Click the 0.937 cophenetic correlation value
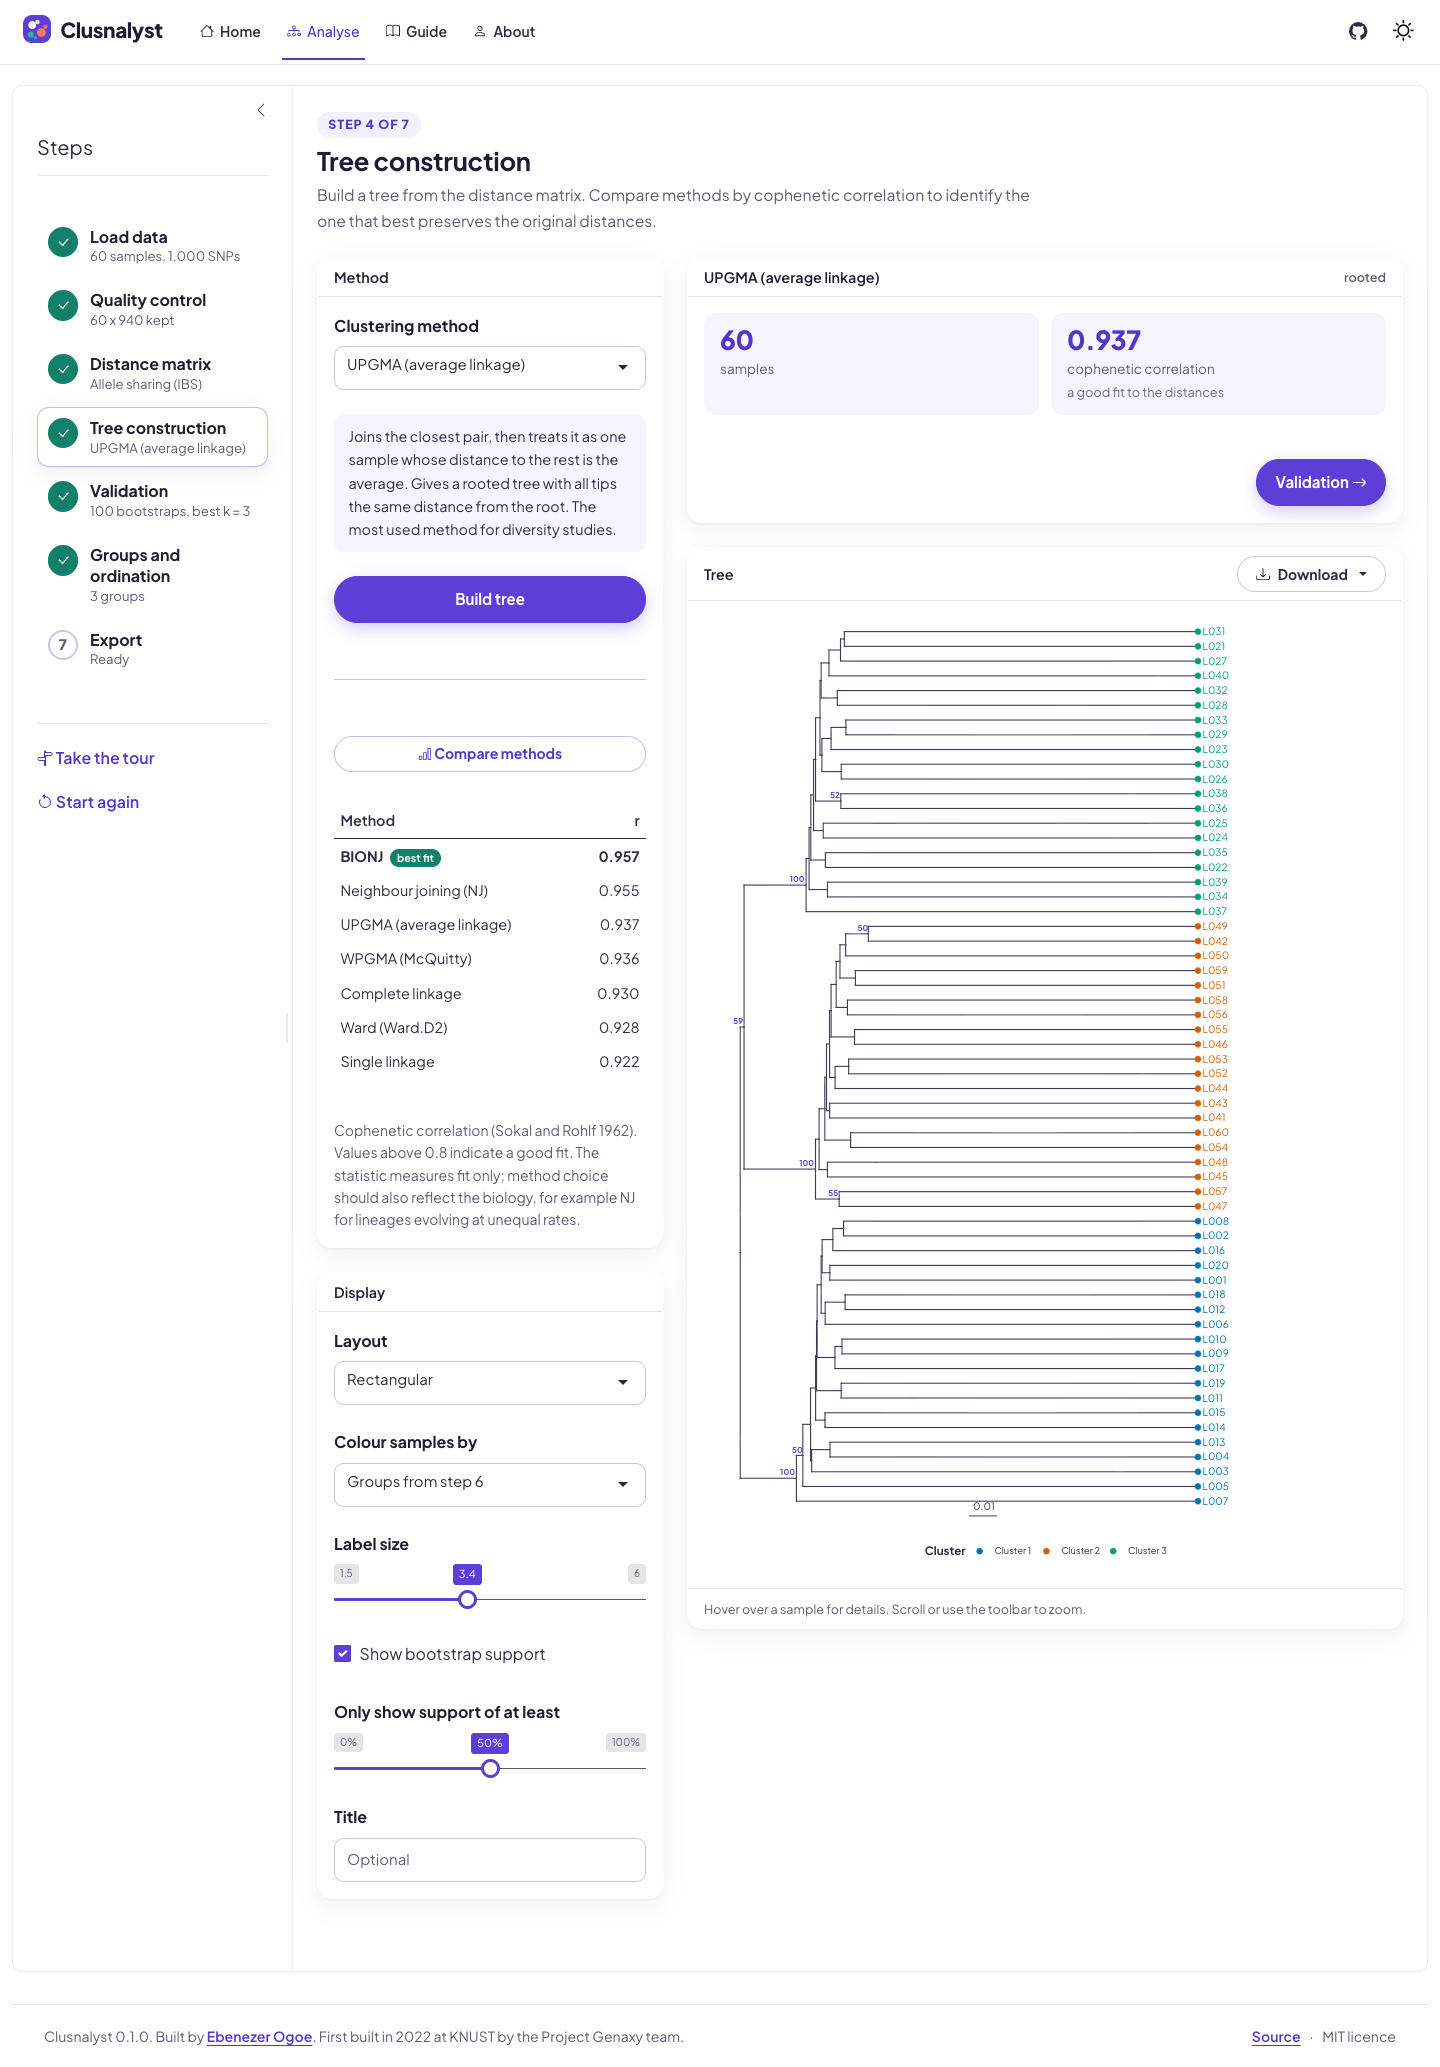This screenshot has height=2067, width=1440. point(1104,341)
